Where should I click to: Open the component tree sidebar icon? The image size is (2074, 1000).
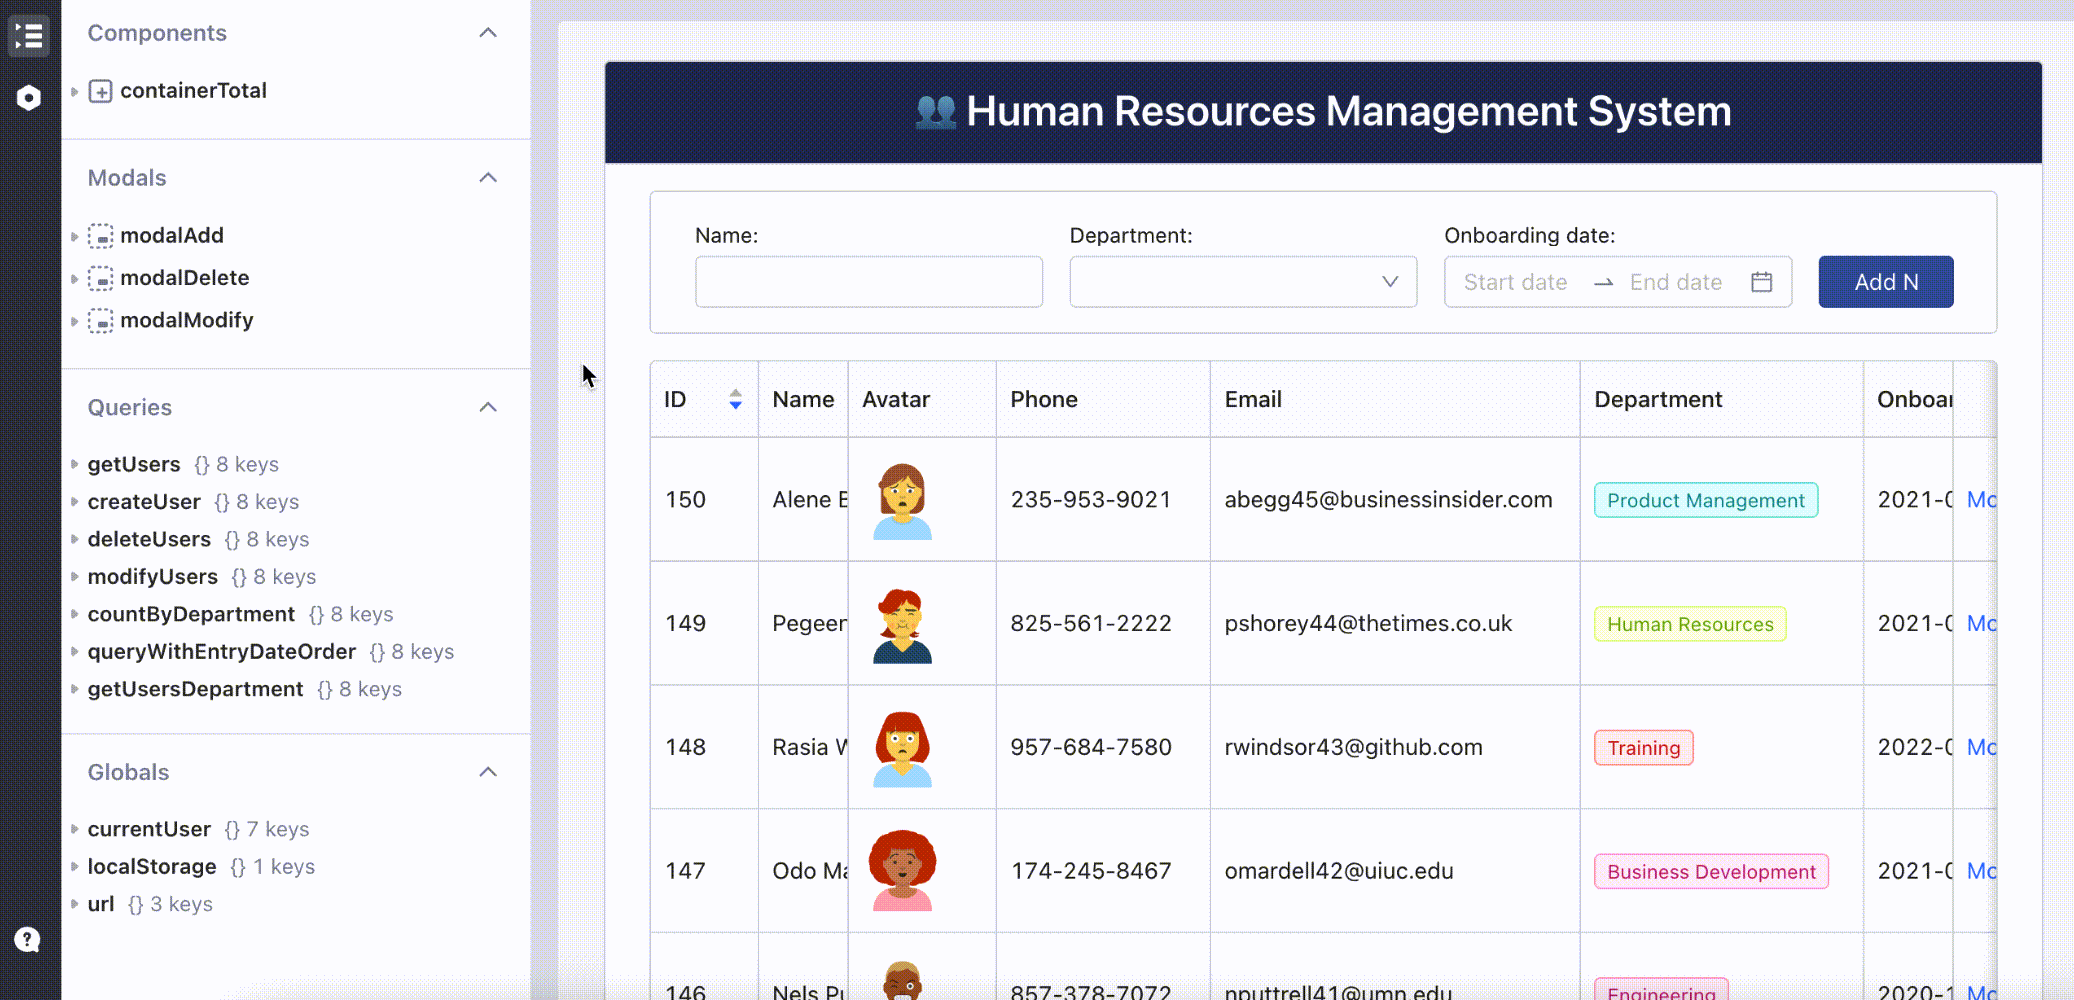click(x=29, y=36)
